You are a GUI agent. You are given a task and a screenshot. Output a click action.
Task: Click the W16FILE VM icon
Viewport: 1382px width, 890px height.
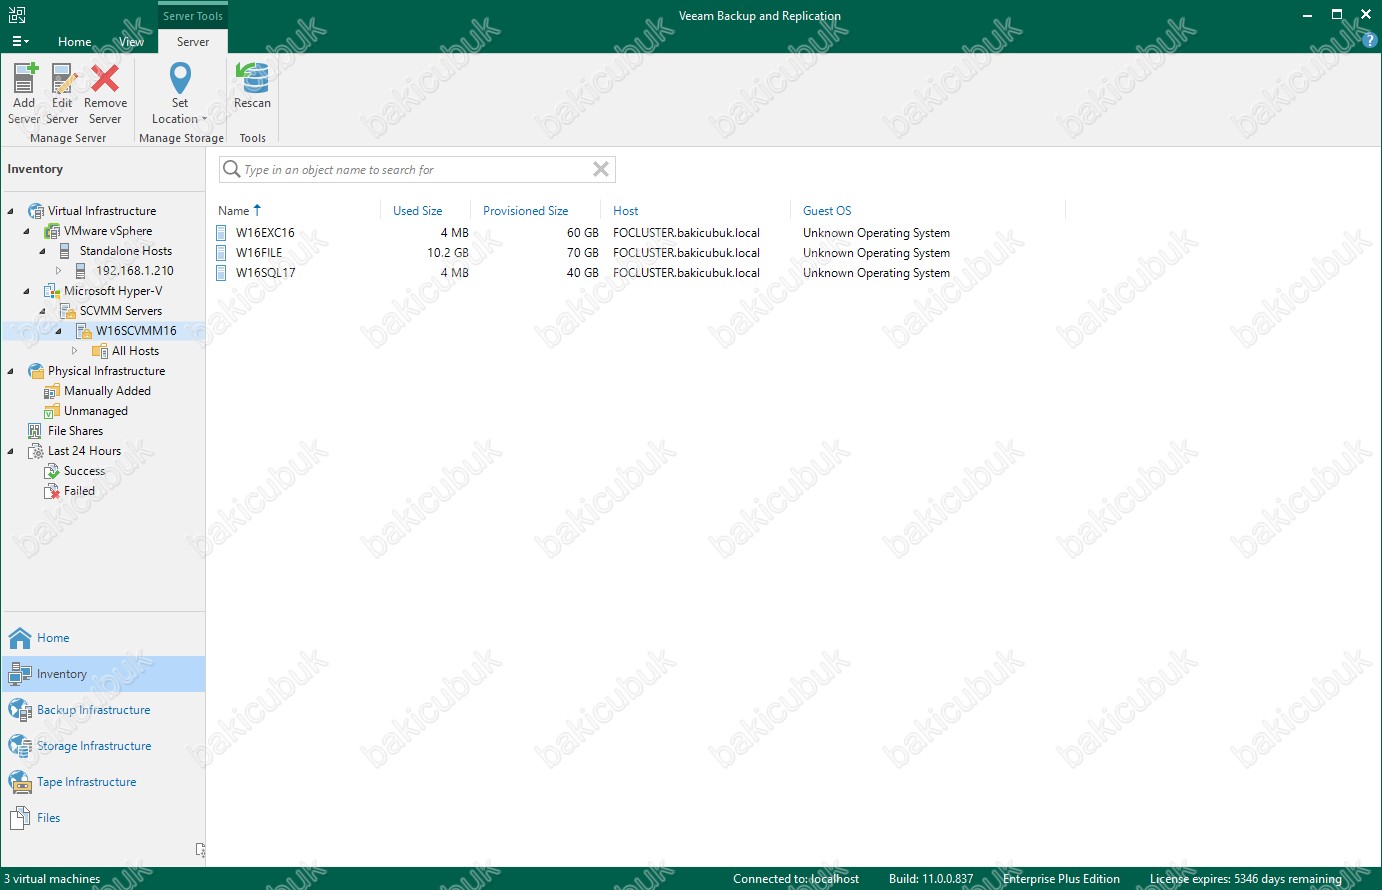coord(222,253)
